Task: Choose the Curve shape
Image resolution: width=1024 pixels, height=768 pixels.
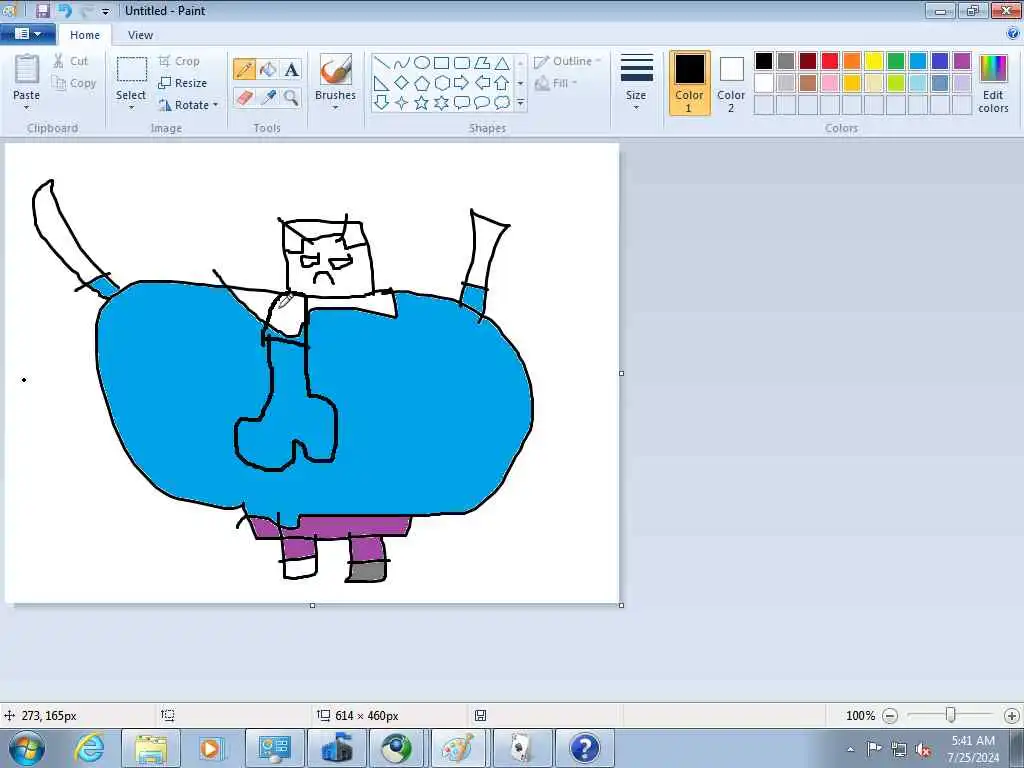Action: point(402,63)
